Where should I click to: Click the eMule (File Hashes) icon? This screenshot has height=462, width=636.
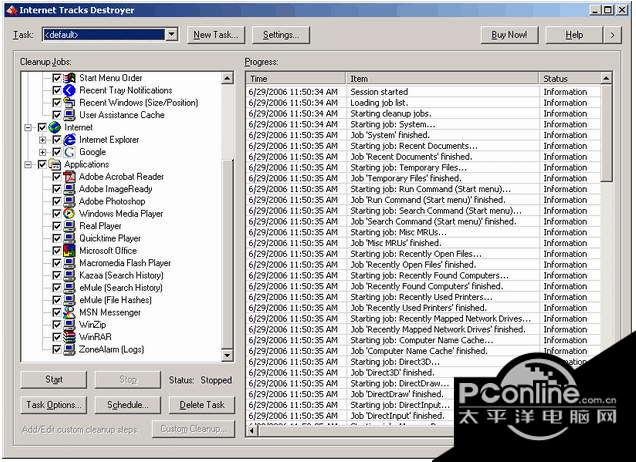(x=70, y=300)
